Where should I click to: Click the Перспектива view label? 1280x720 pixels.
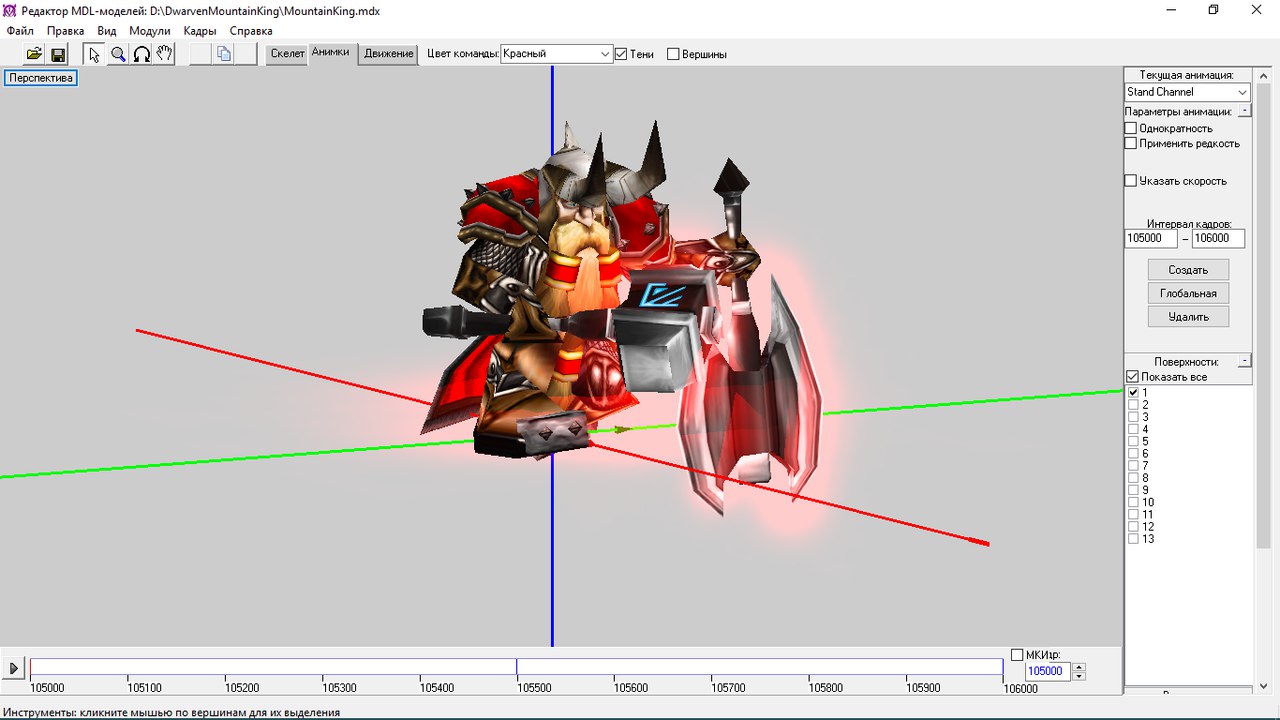(41, 78)
